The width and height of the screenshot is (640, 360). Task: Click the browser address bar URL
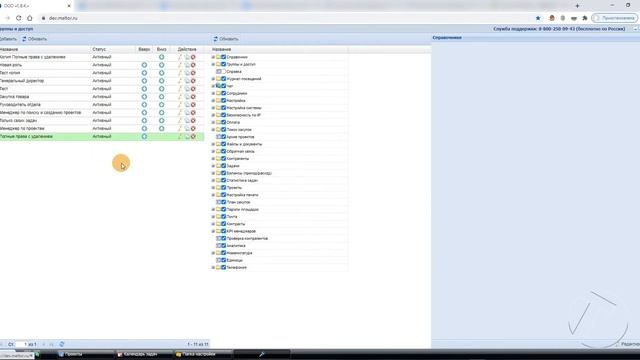tap(63, 18)
